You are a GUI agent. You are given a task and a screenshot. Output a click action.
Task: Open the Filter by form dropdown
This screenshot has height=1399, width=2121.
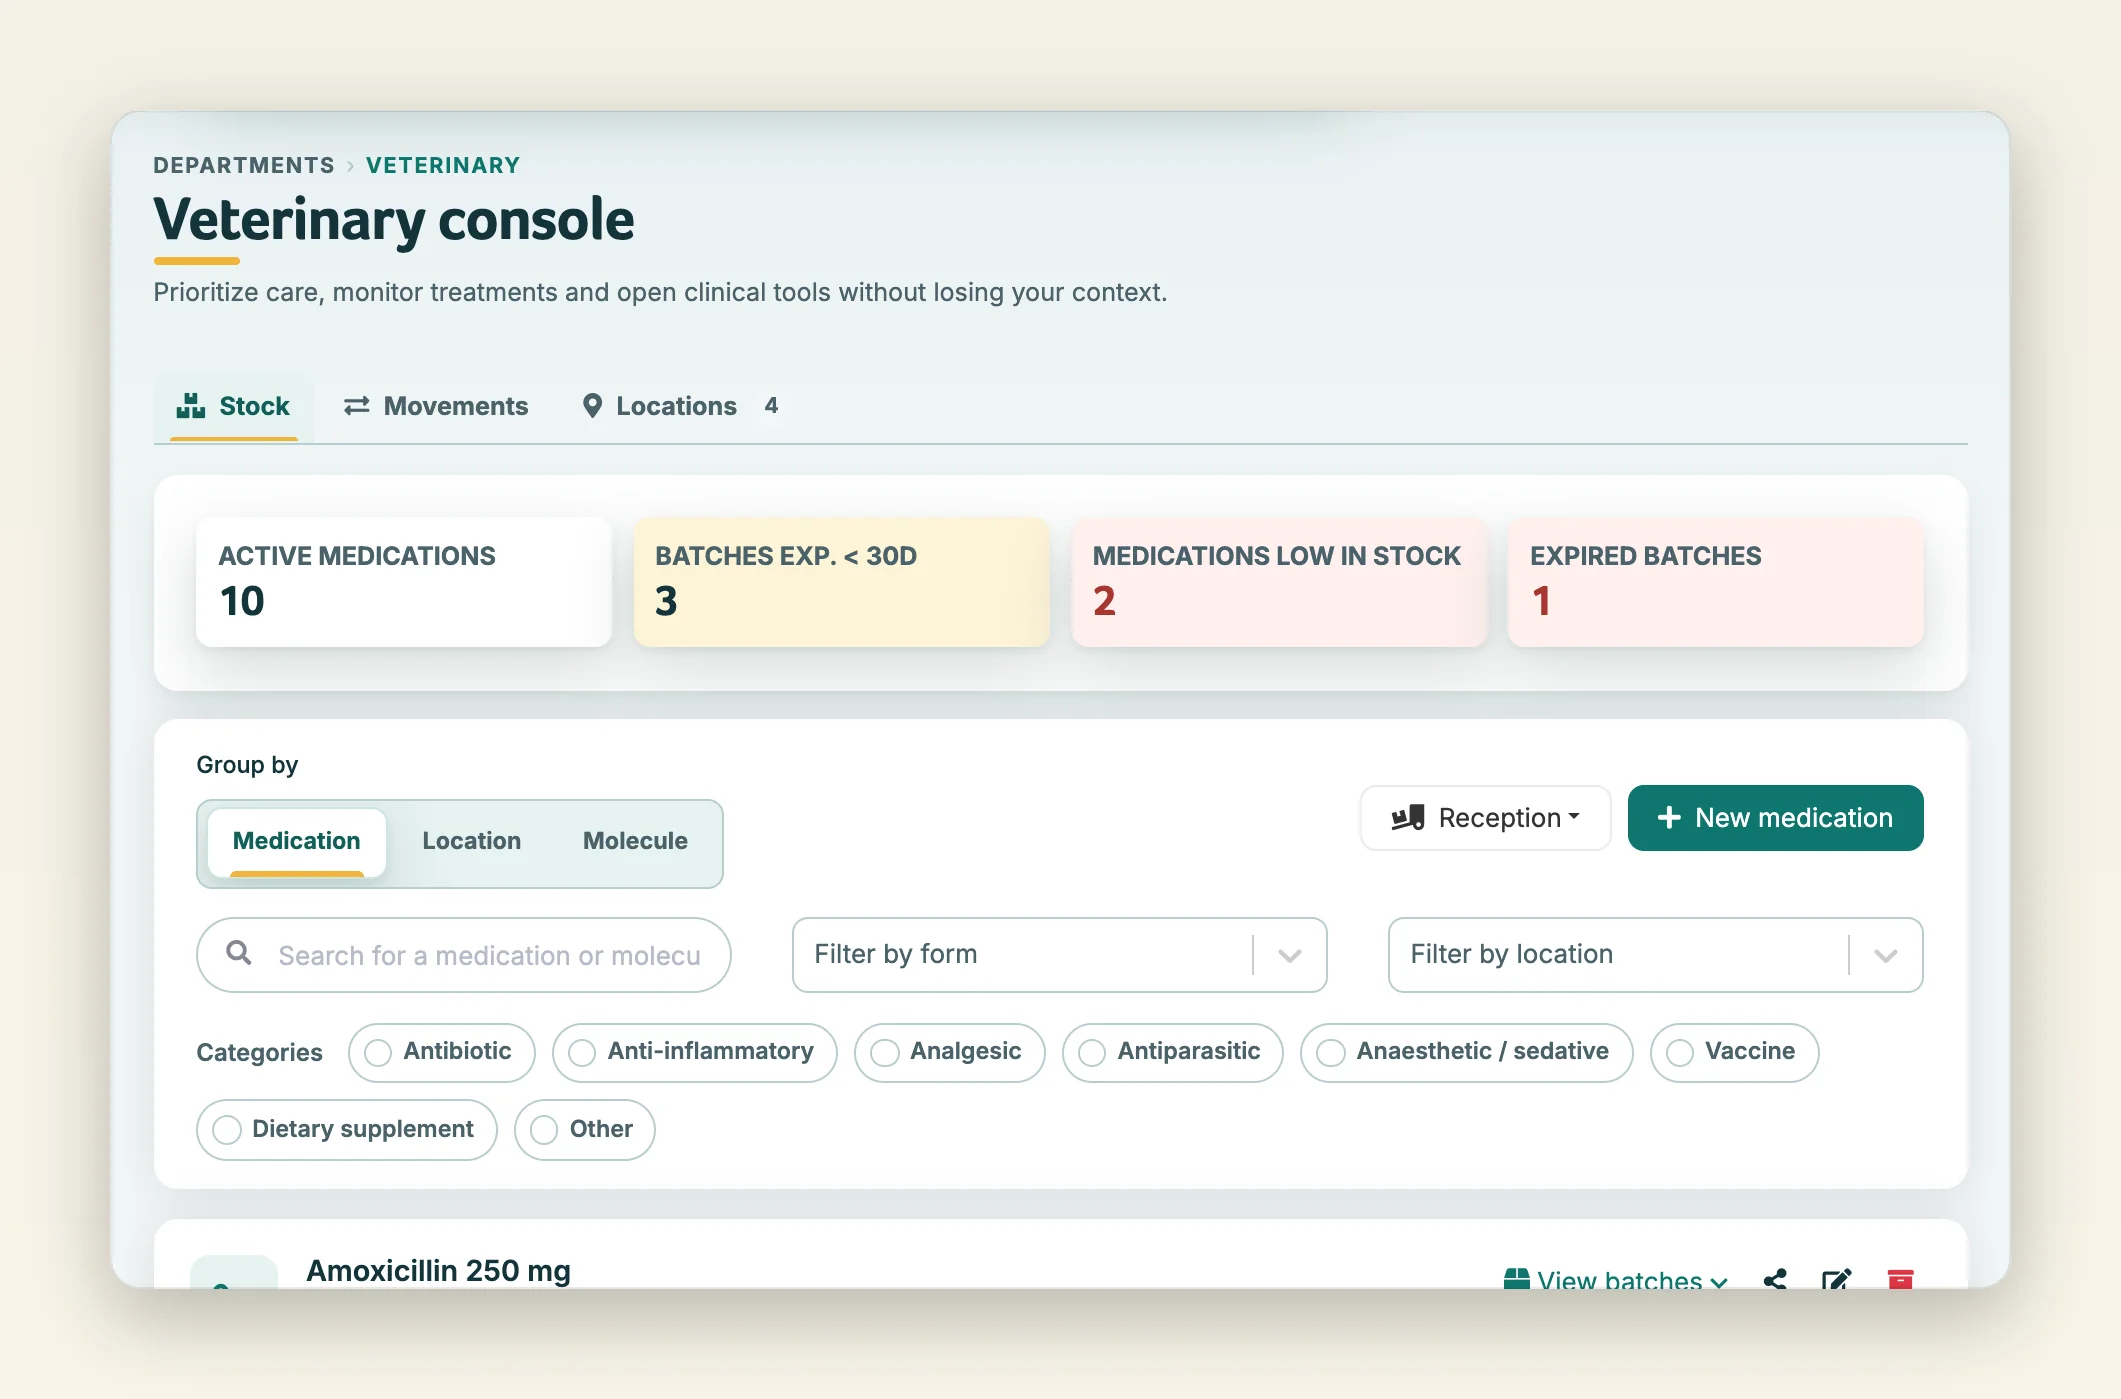(x=1060, y=955)
